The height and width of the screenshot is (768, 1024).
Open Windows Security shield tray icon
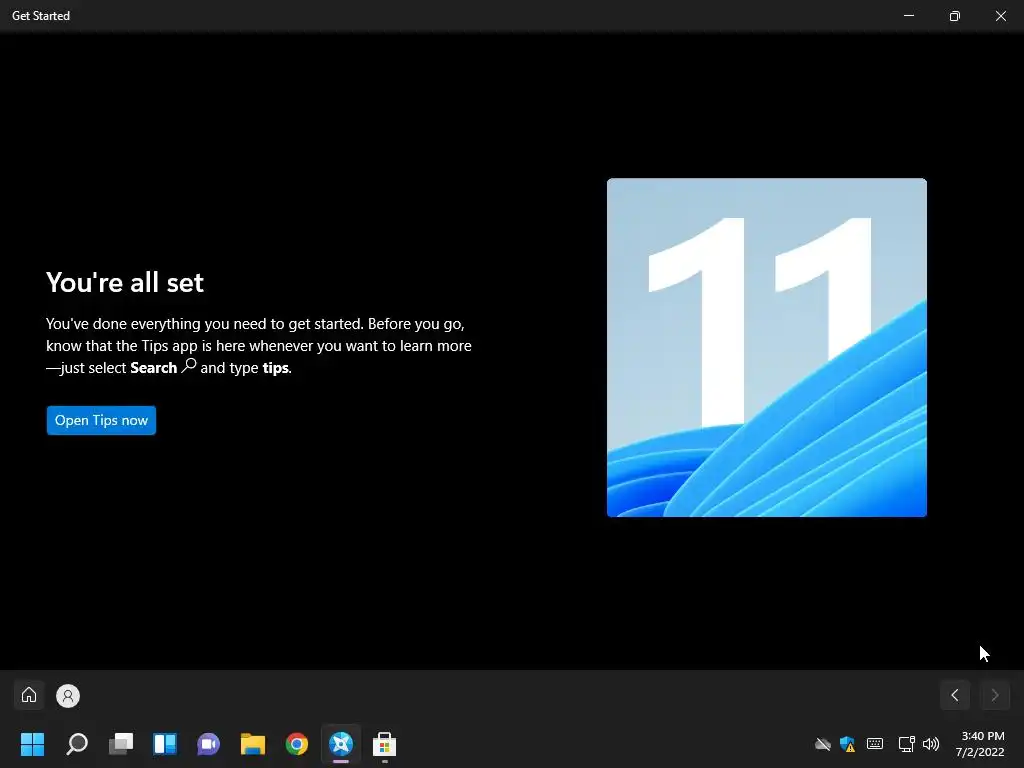tap(848, 744)
